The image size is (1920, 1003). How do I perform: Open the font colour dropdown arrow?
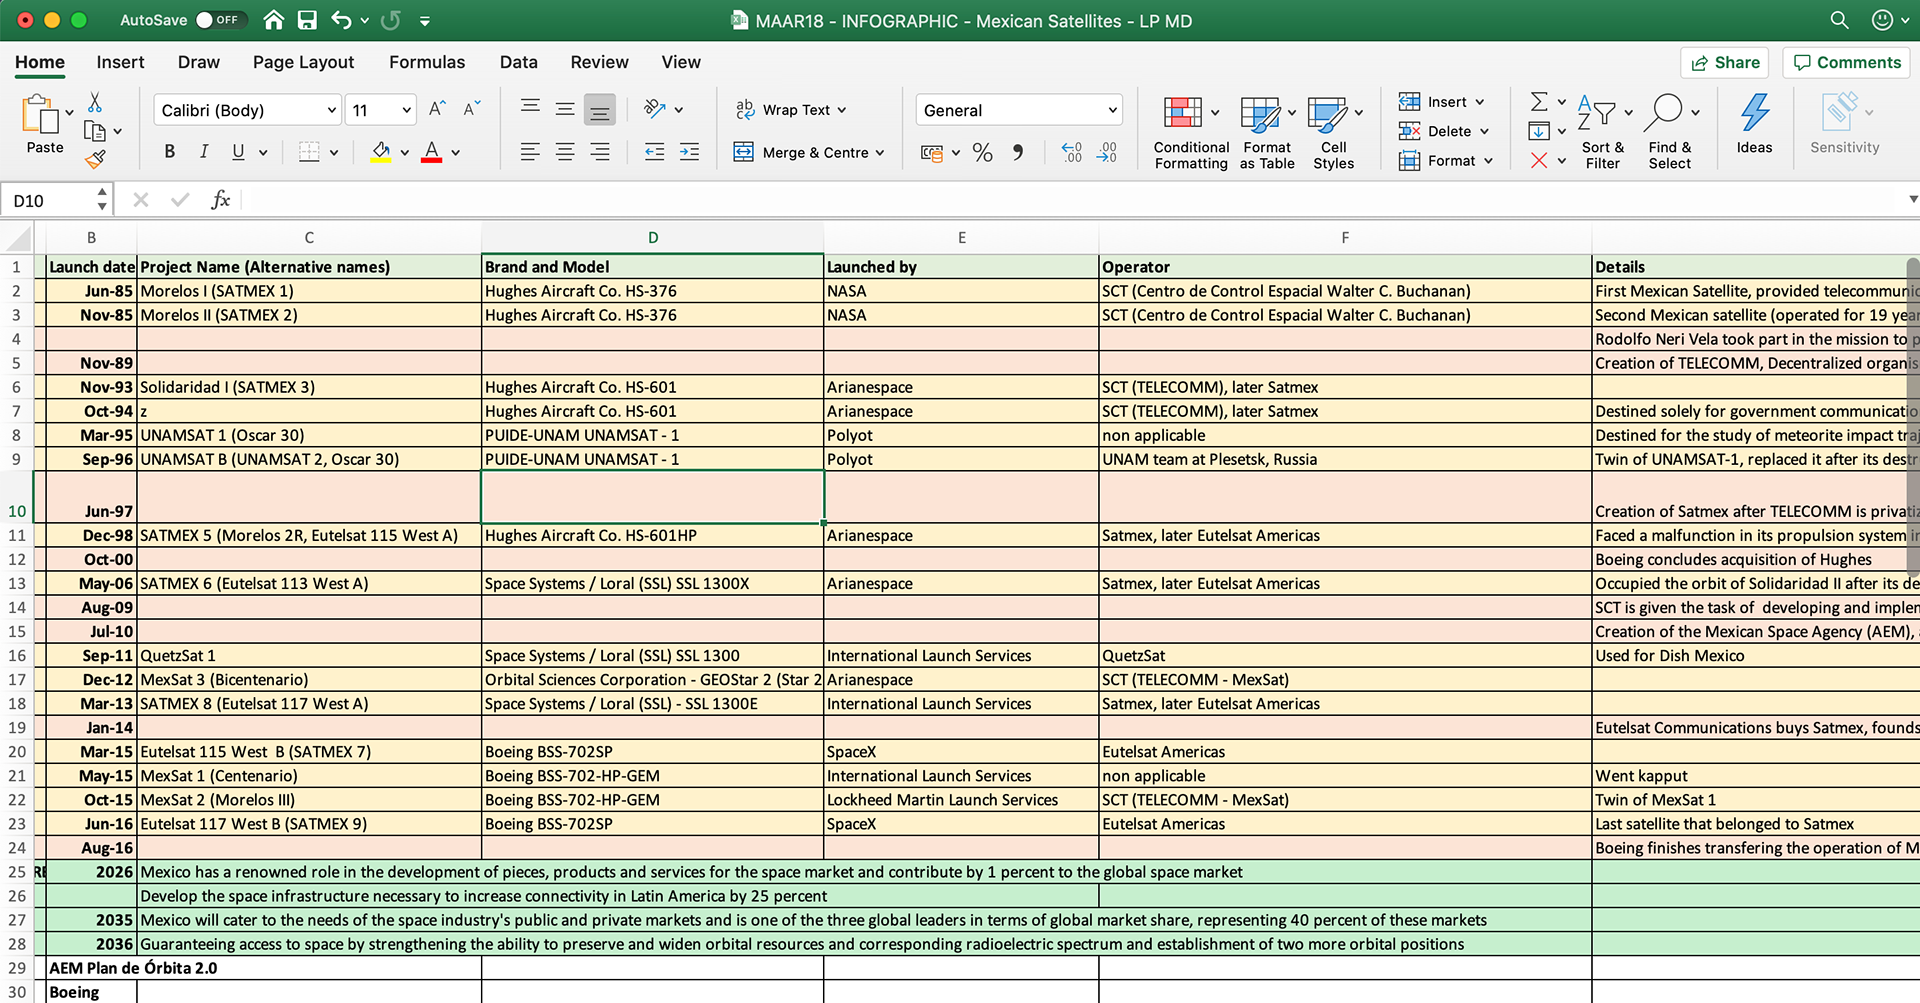456,153
